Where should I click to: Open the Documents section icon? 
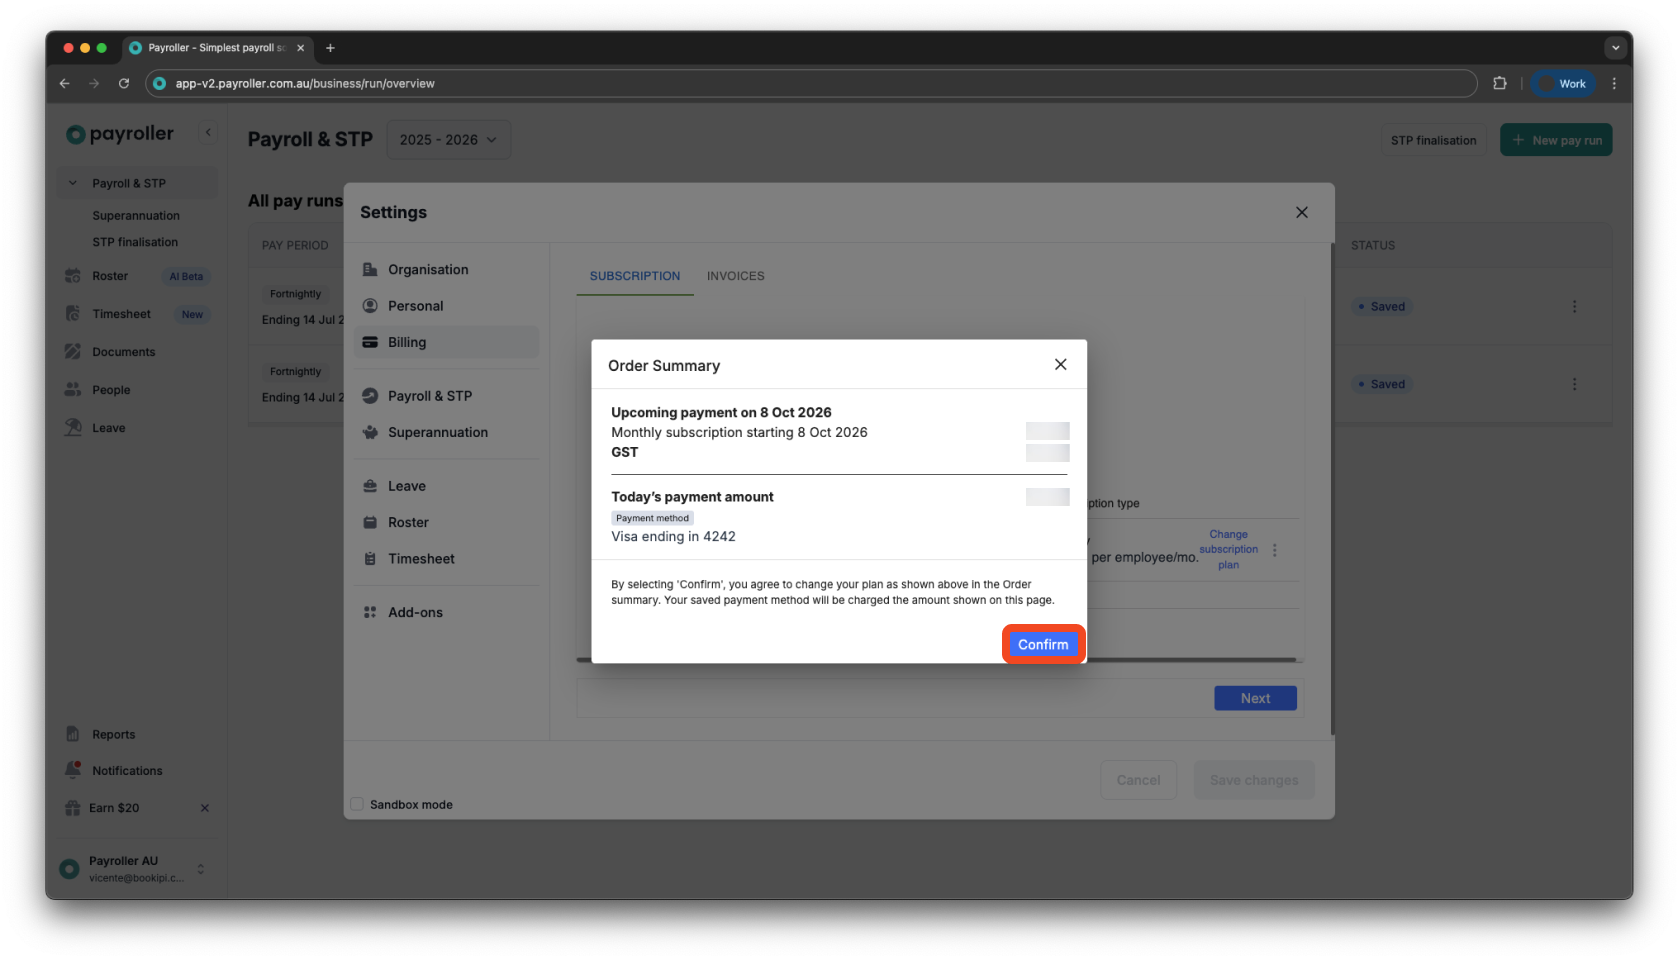pyautogui.click(x=73, y=351)
